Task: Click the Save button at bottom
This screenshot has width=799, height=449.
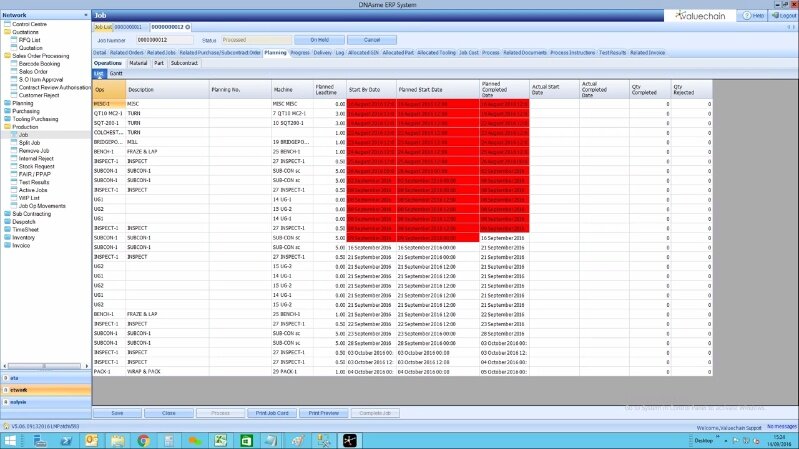Action: point(118,412)
